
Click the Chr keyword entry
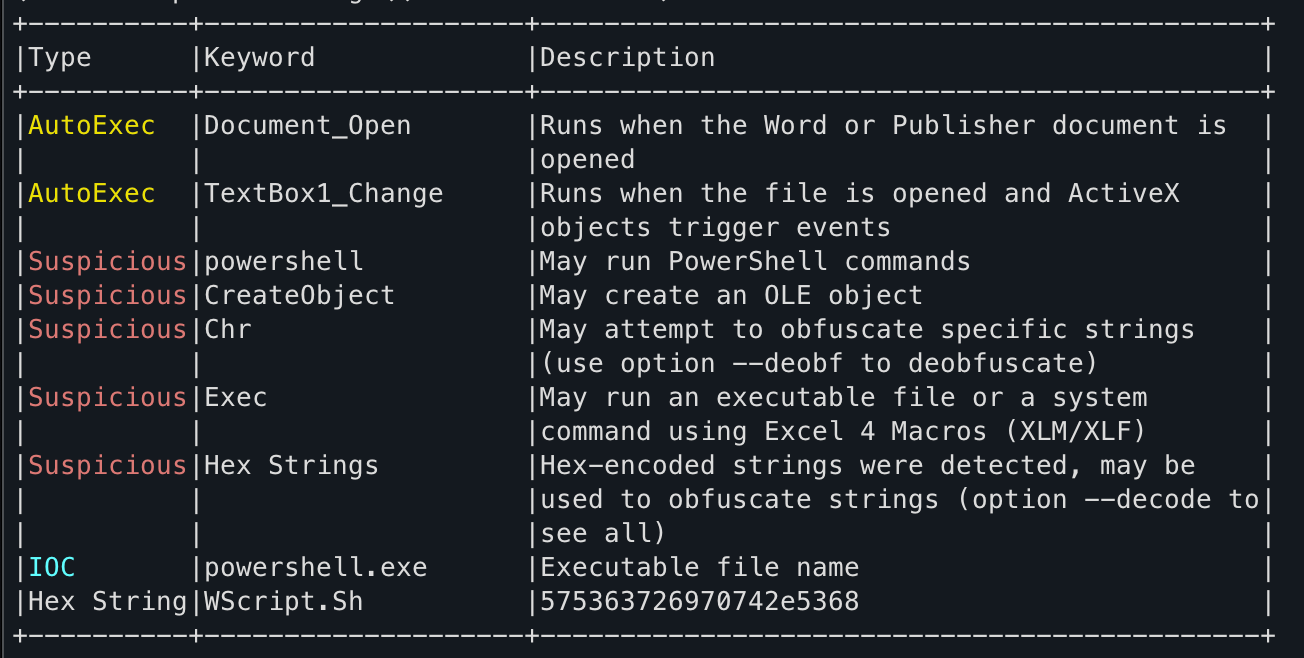click(x=228, y=330)
